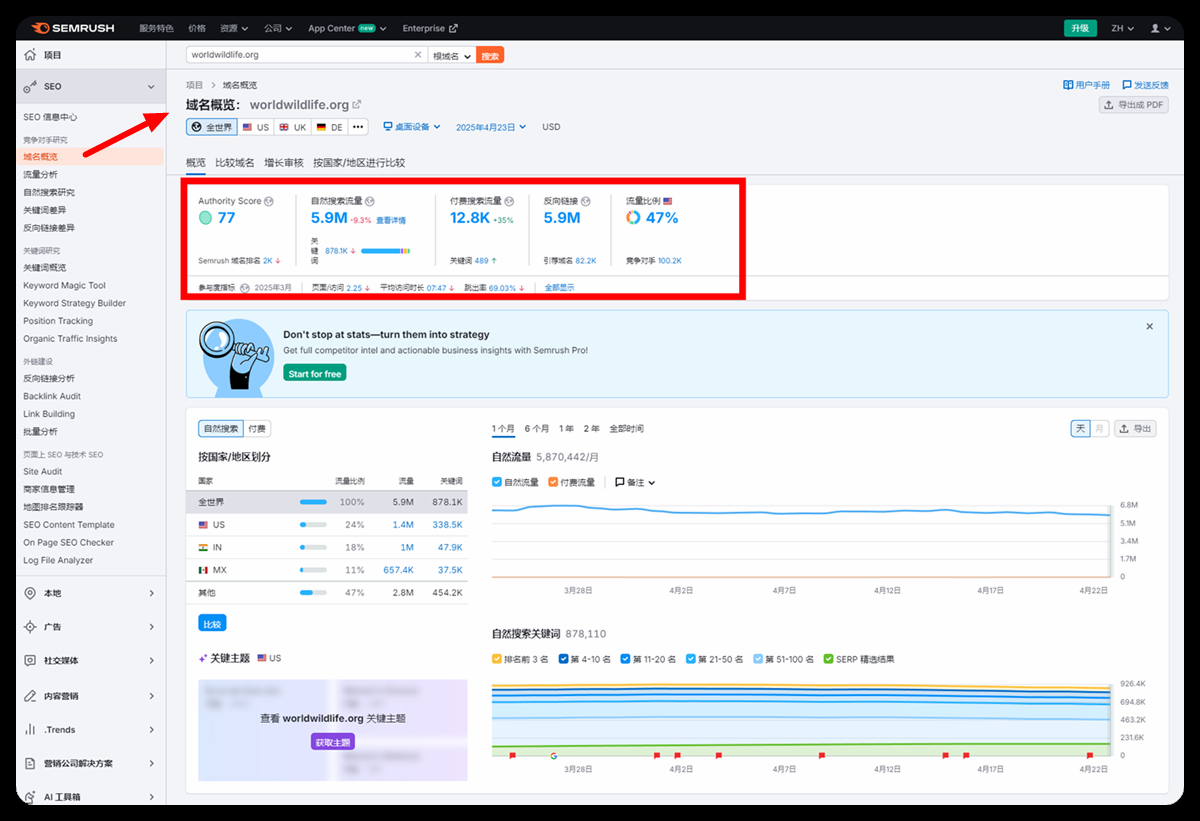Open the 项目 home icon in sidebar
Screen dimensions: 1200x821
coord(30,55)
